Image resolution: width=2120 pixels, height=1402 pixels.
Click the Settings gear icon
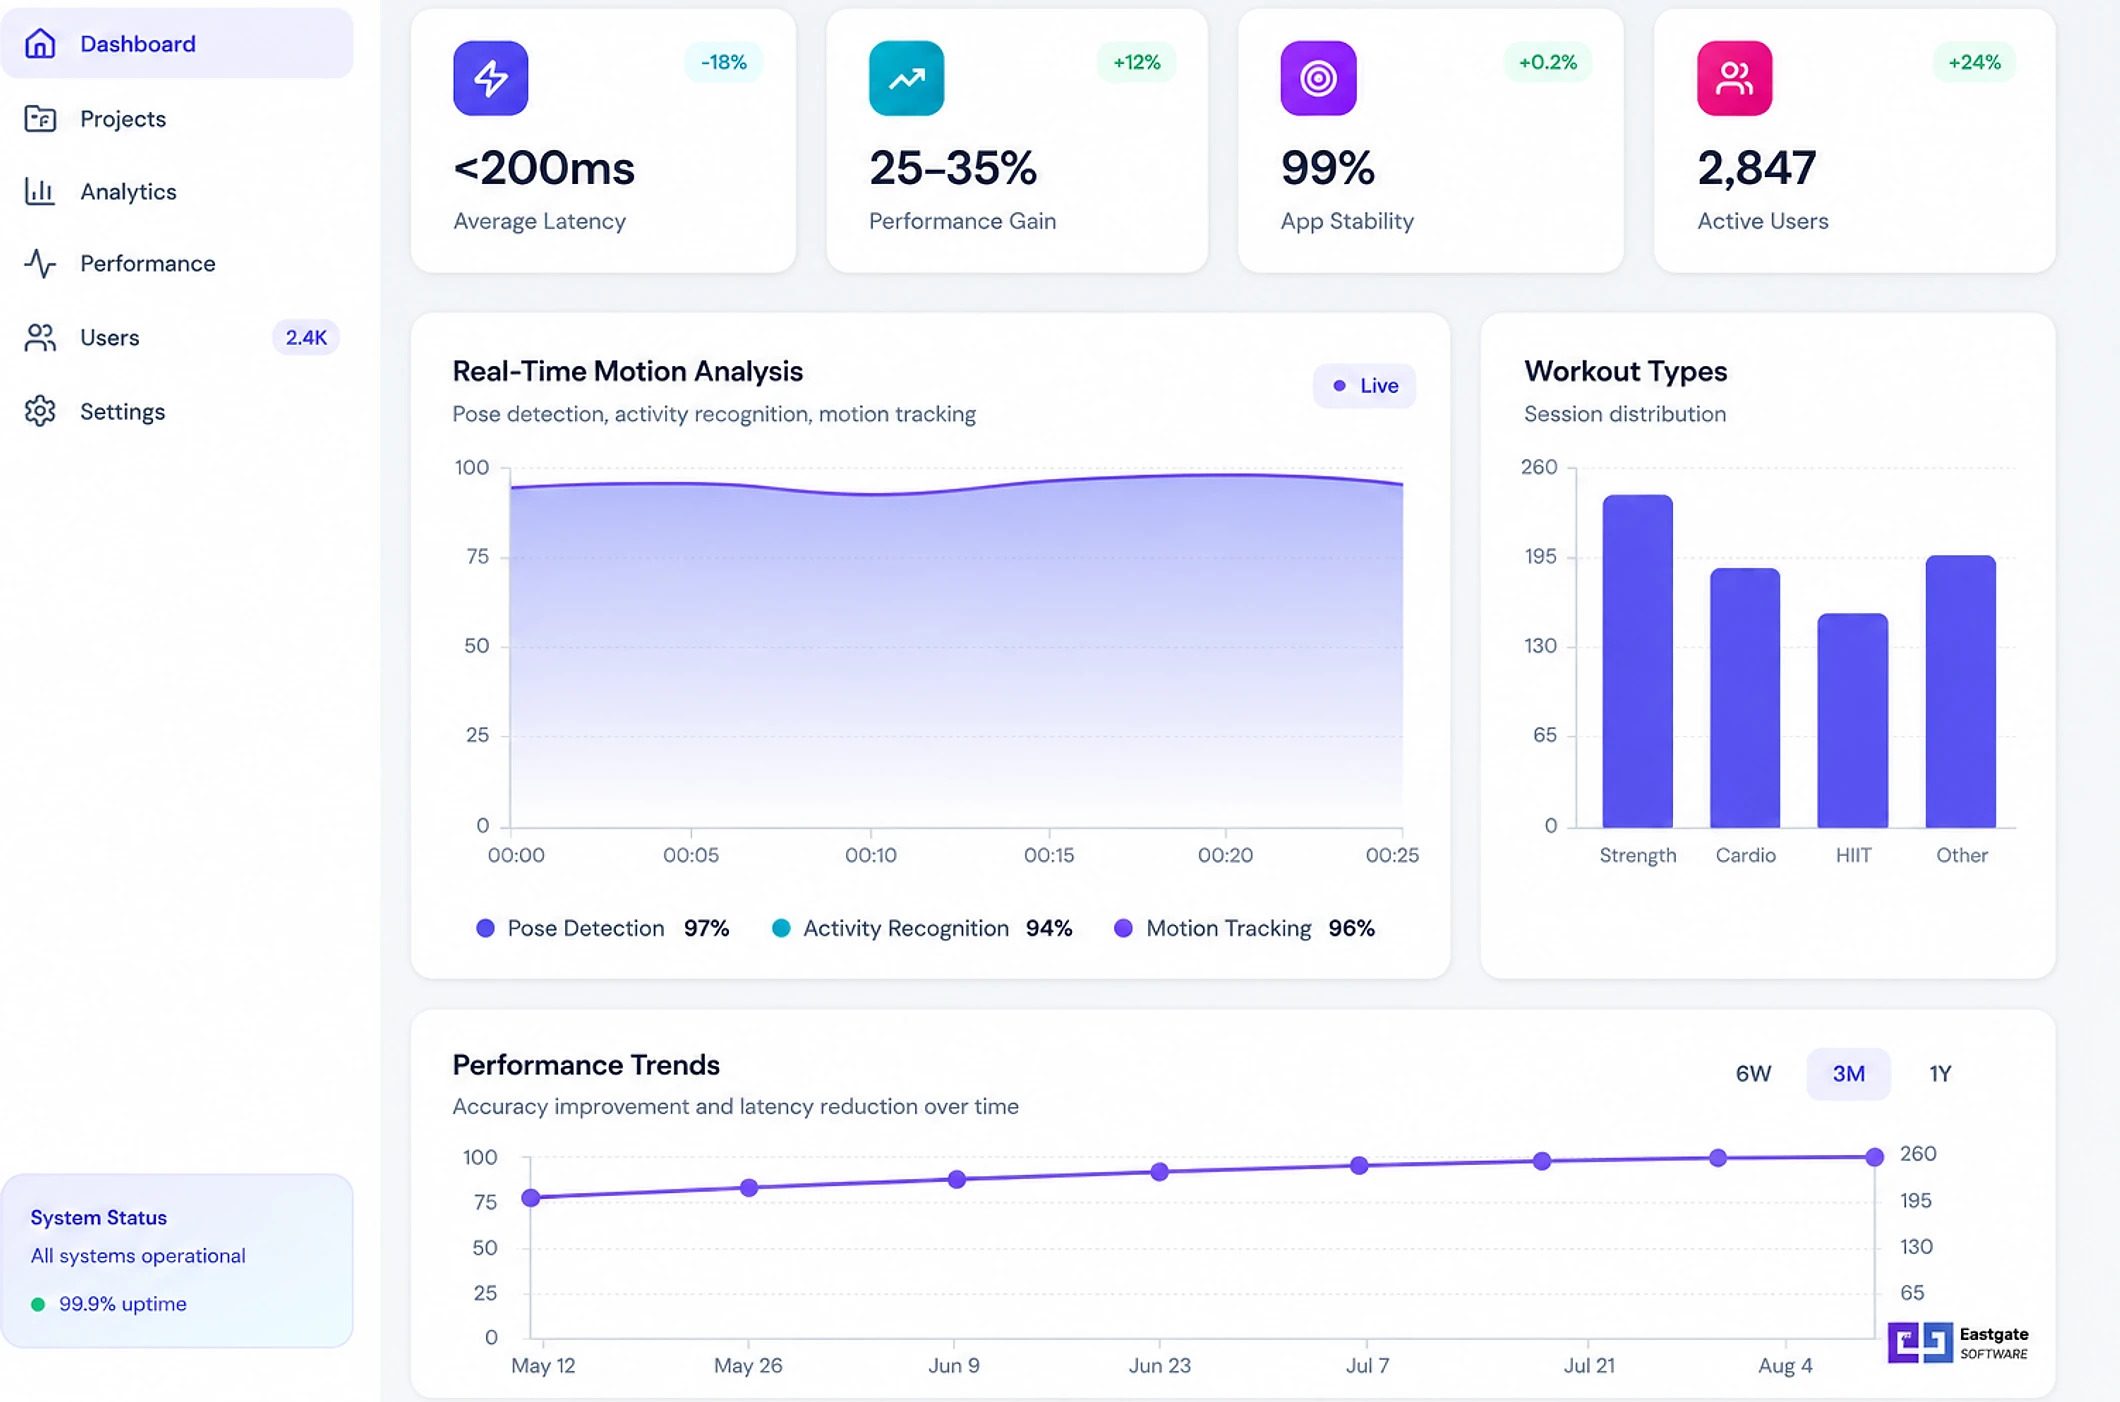[40, 411]
